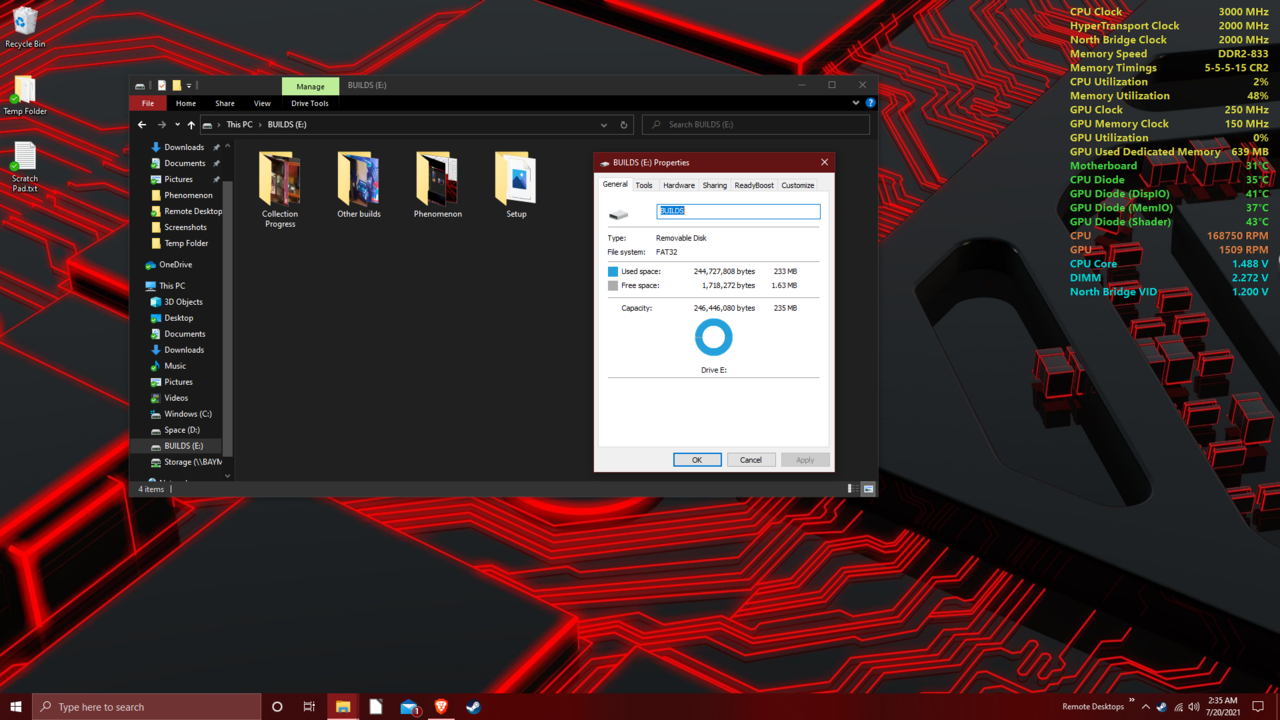Click the Task View taskbar button
The image size is (1280, 720).
click(x=309, y=707)
